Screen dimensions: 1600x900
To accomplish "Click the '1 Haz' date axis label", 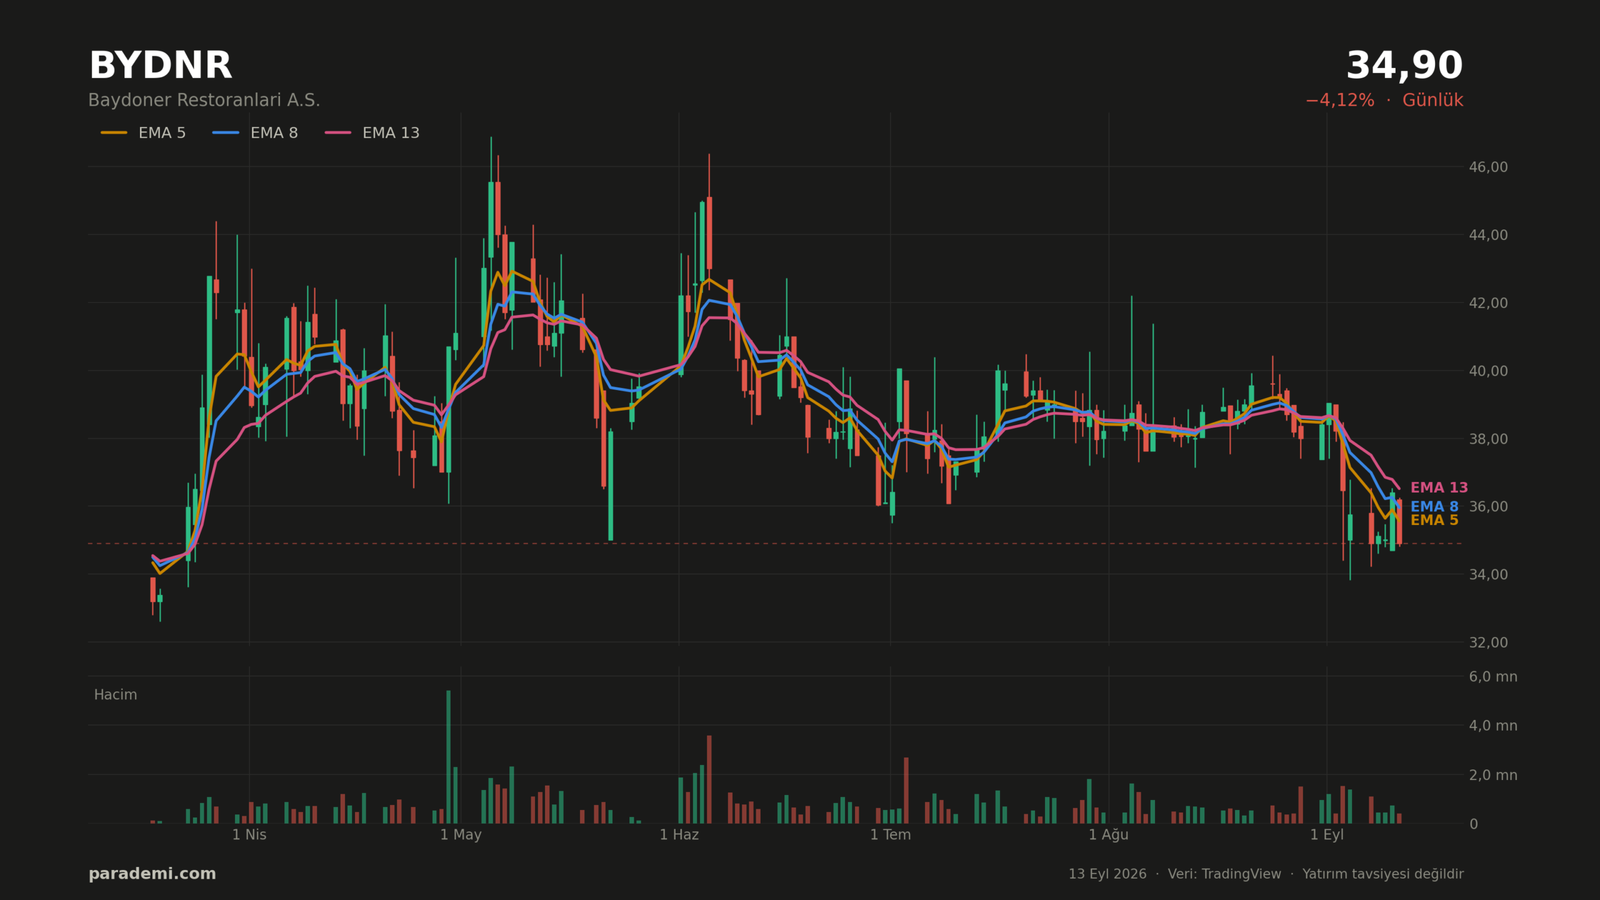I will (679, 835).
